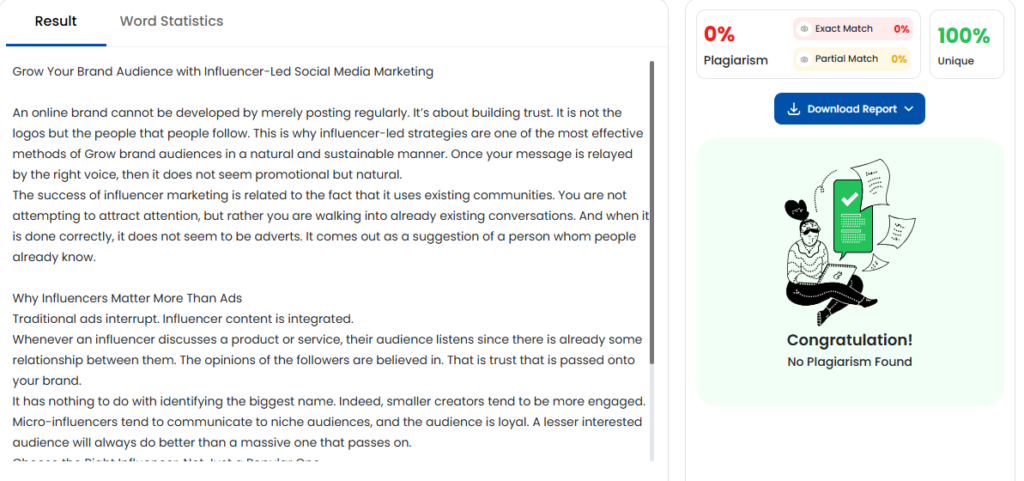Click the Why Influencers Matter More Than Ads heading
The height and width of the screenshot is (481, 1024).
127,298
